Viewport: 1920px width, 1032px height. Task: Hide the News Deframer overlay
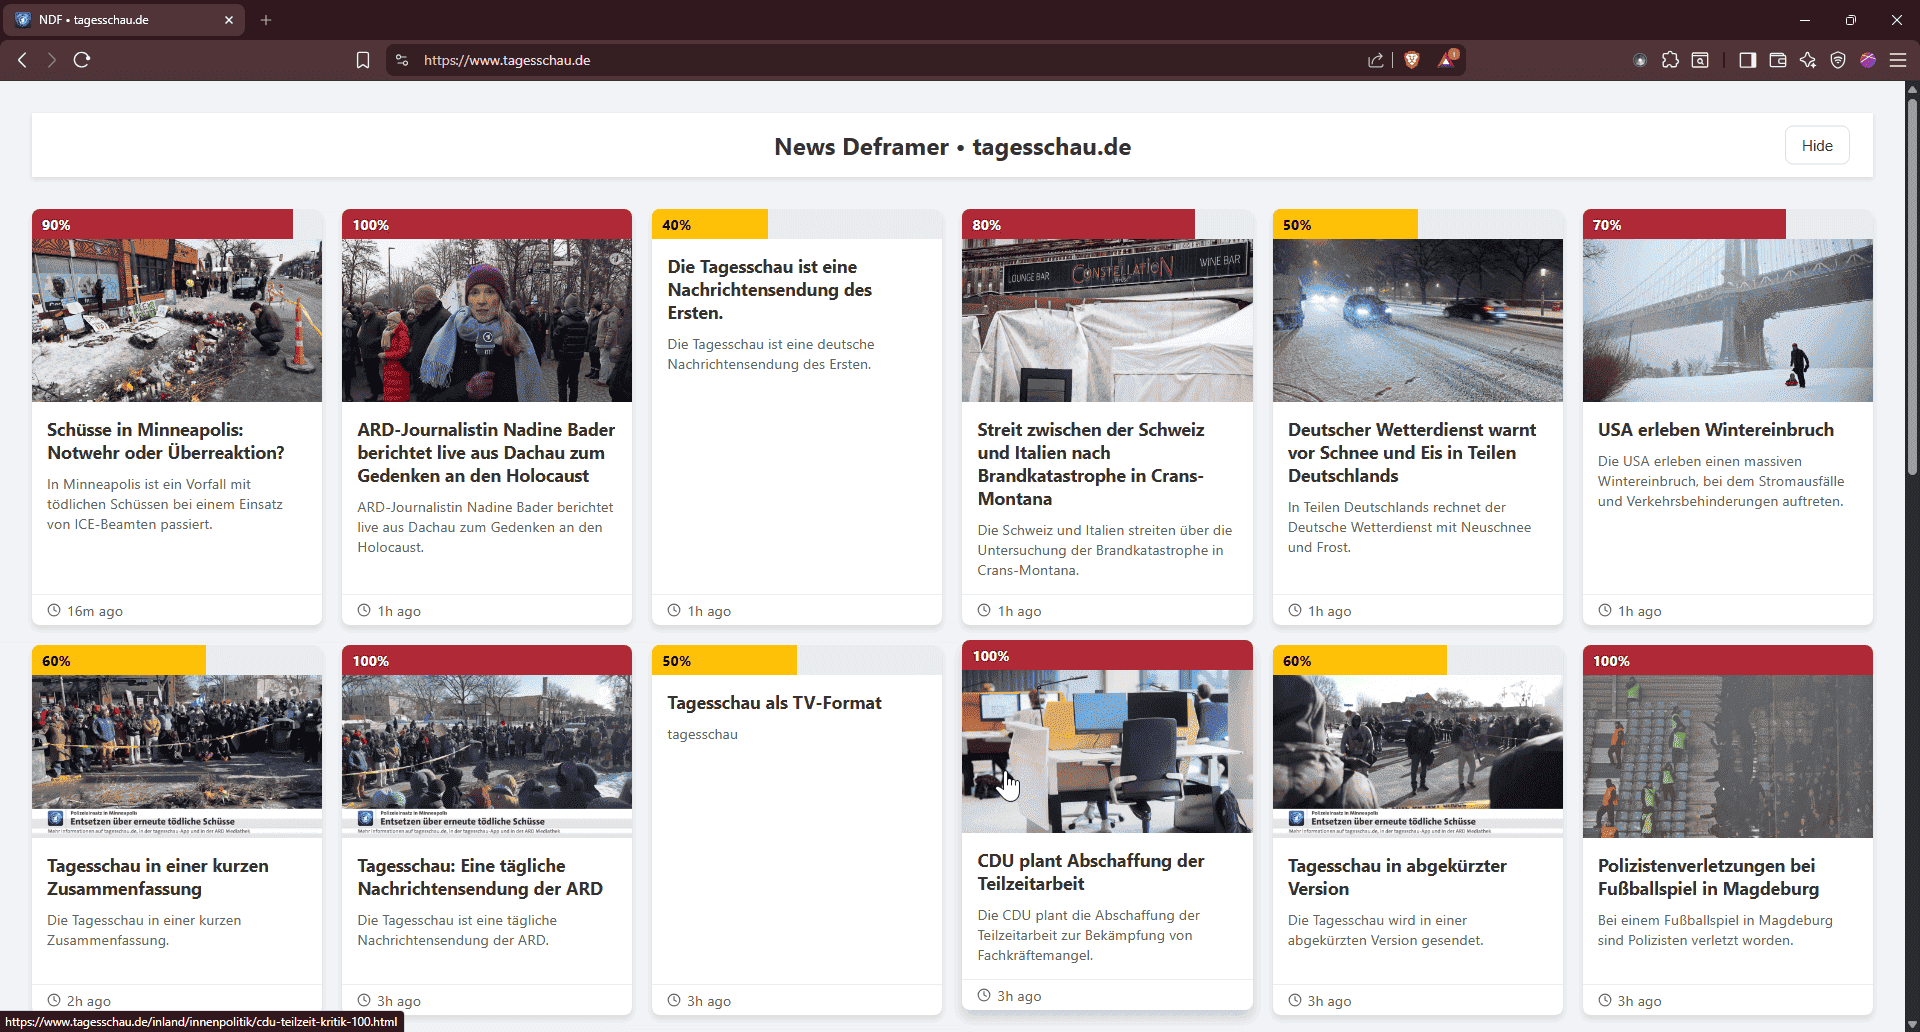click(x=1816, y=146)
